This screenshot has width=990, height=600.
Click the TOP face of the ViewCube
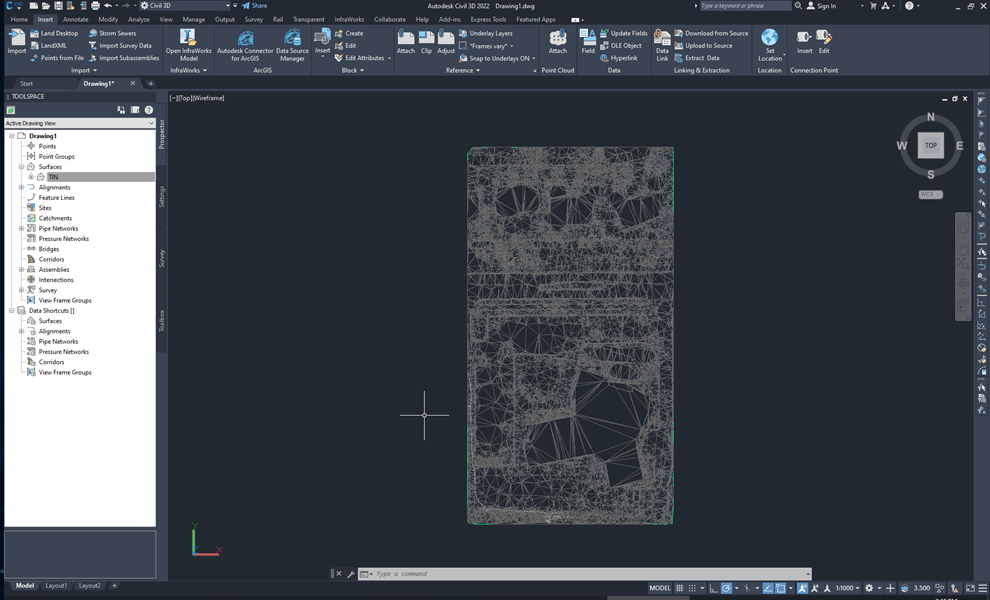[x=930, y=145]
